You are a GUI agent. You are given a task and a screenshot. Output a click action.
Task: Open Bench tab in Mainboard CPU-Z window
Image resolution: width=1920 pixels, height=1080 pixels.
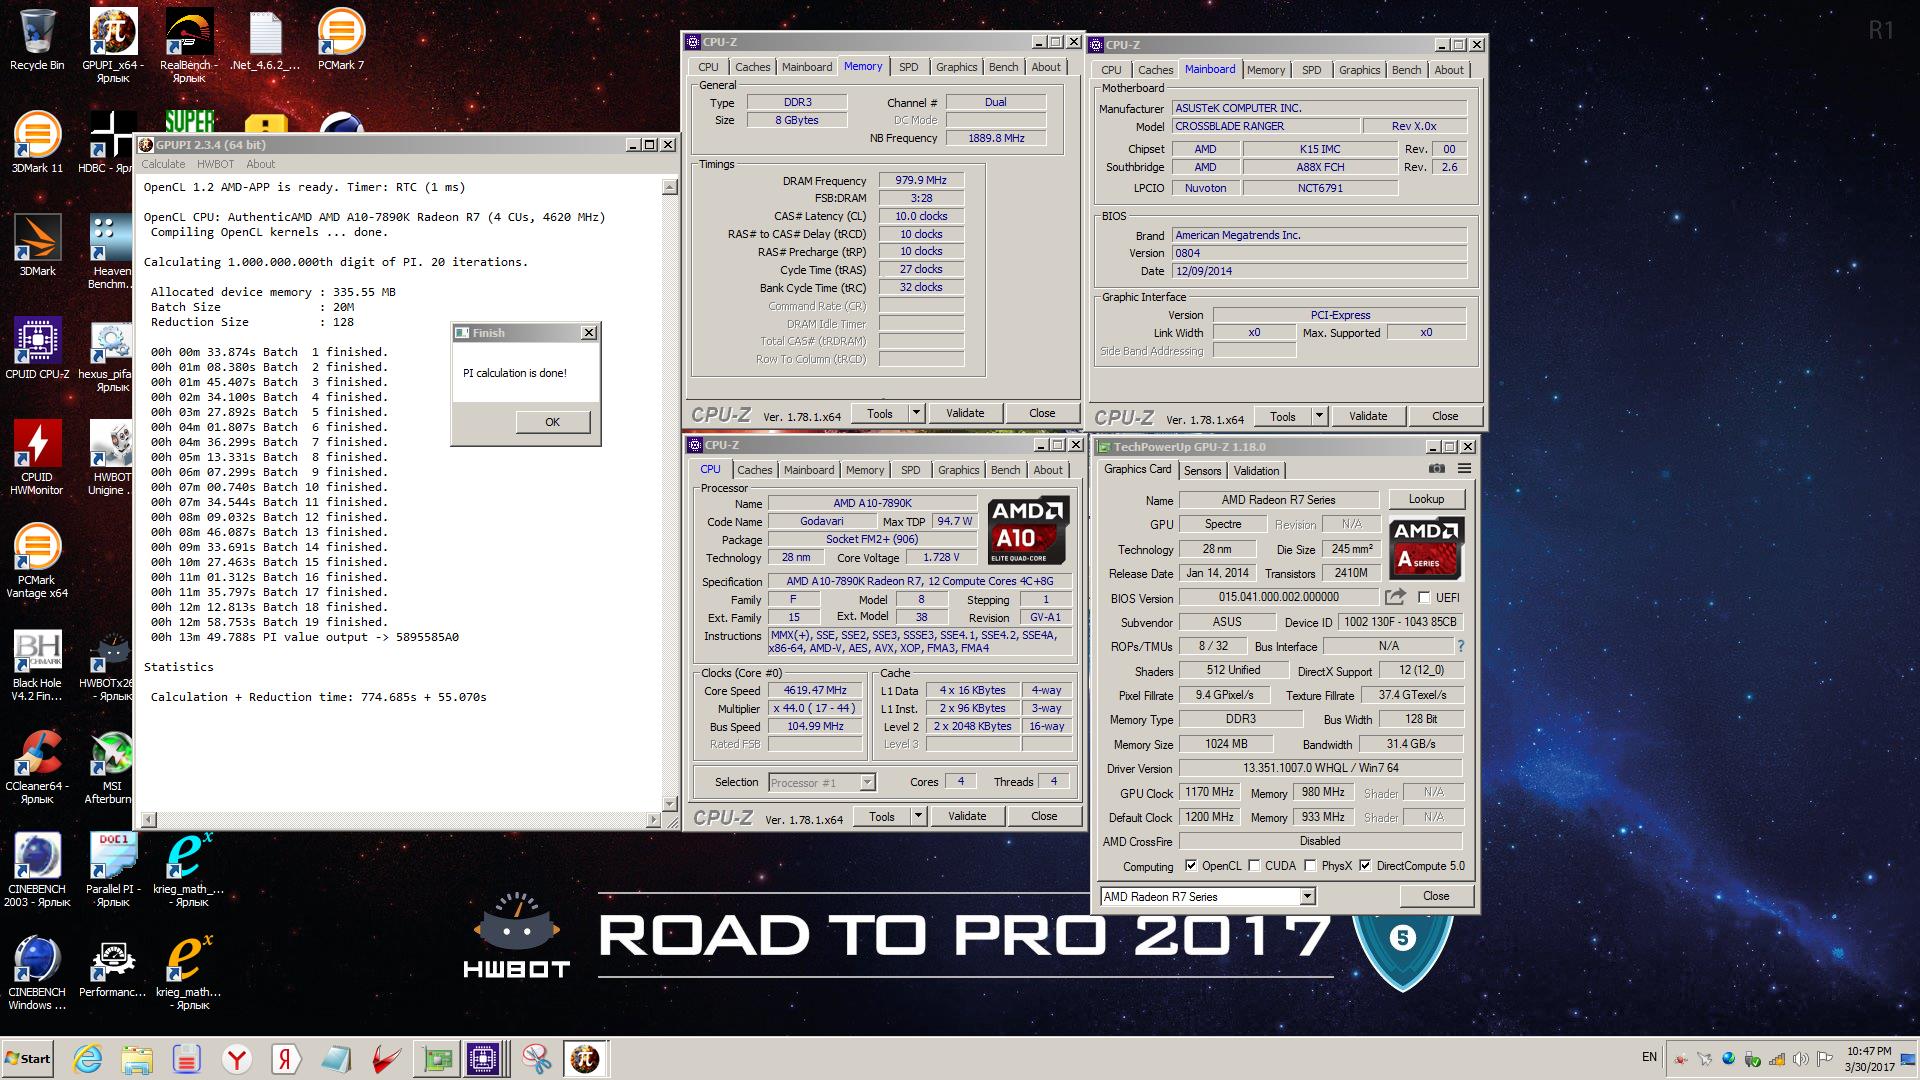(x=1406, y=70)
